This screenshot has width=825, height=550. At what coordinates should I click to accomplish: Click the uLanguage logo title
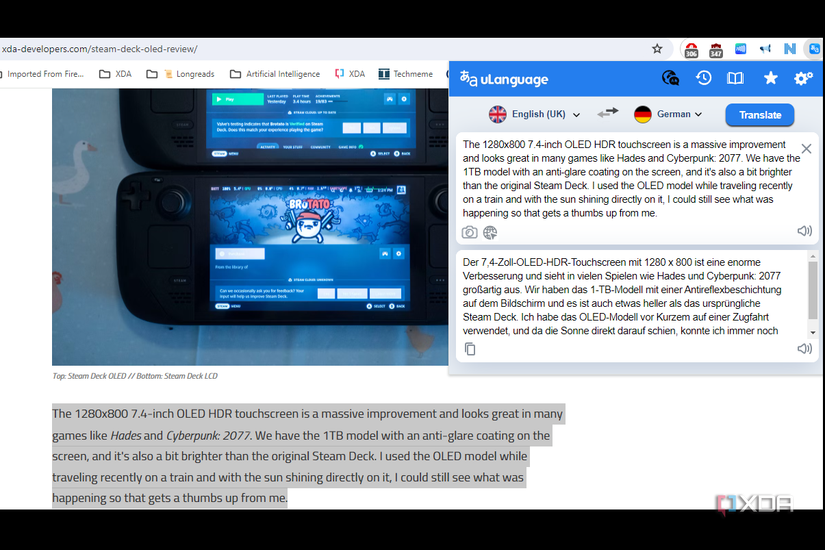(504, 79)
